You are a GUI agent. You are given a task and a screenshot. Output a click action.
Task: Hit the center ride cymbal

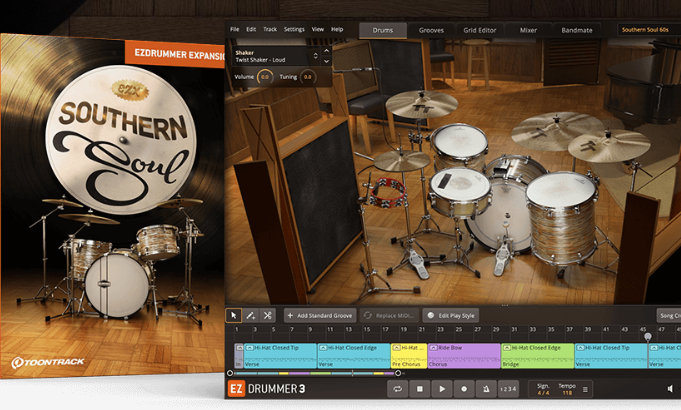[x=557, y=131]
